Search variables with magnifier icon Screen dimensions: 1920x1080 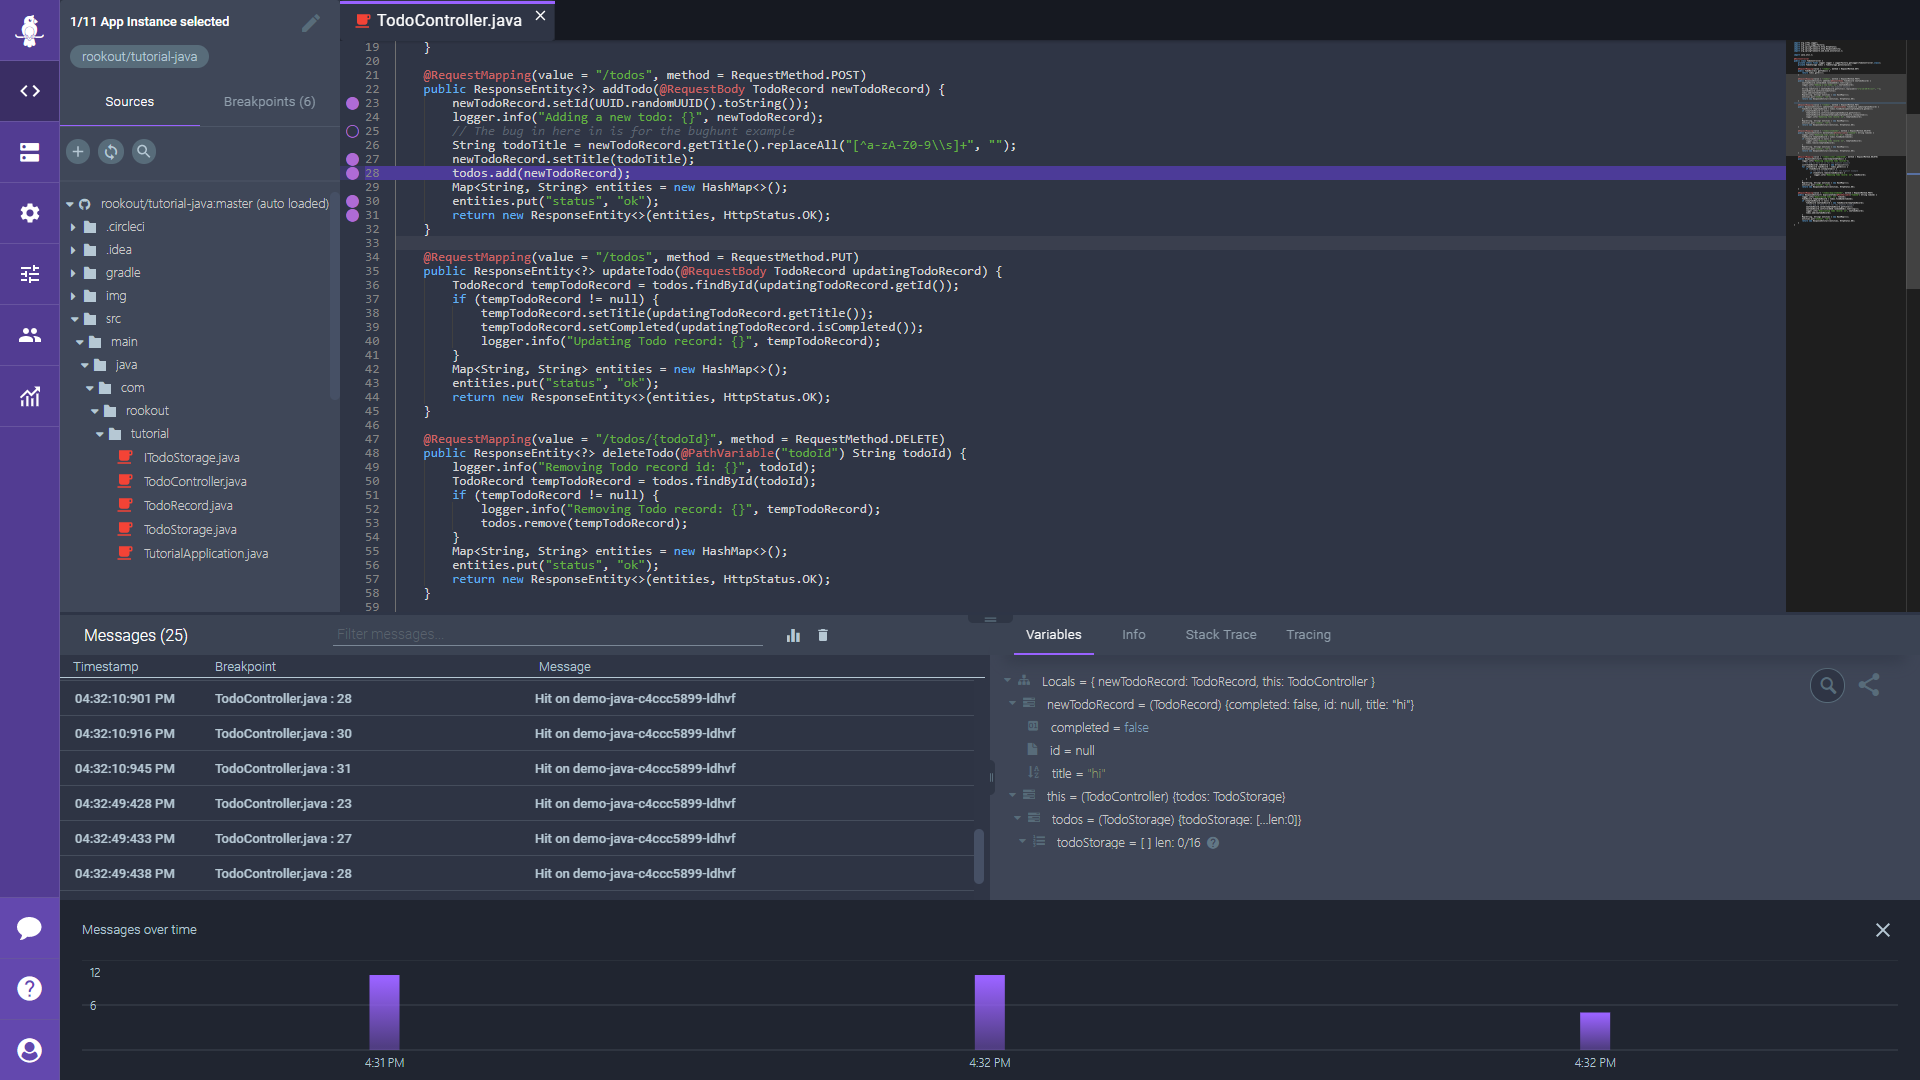1827,685
